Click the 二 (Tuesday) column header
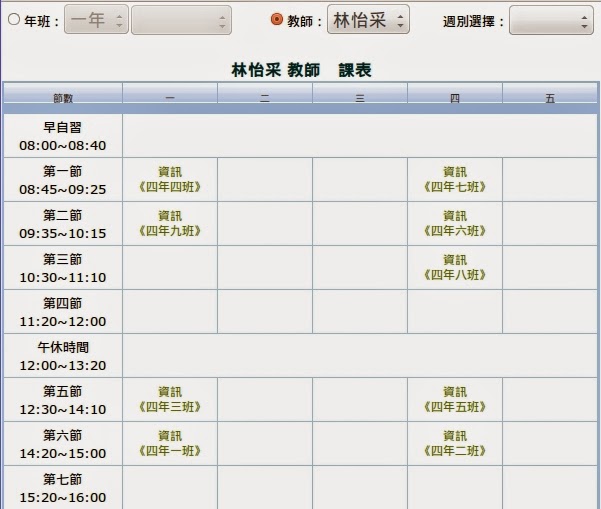The width and height of the screenshot is (601, 509). (265, 94)
